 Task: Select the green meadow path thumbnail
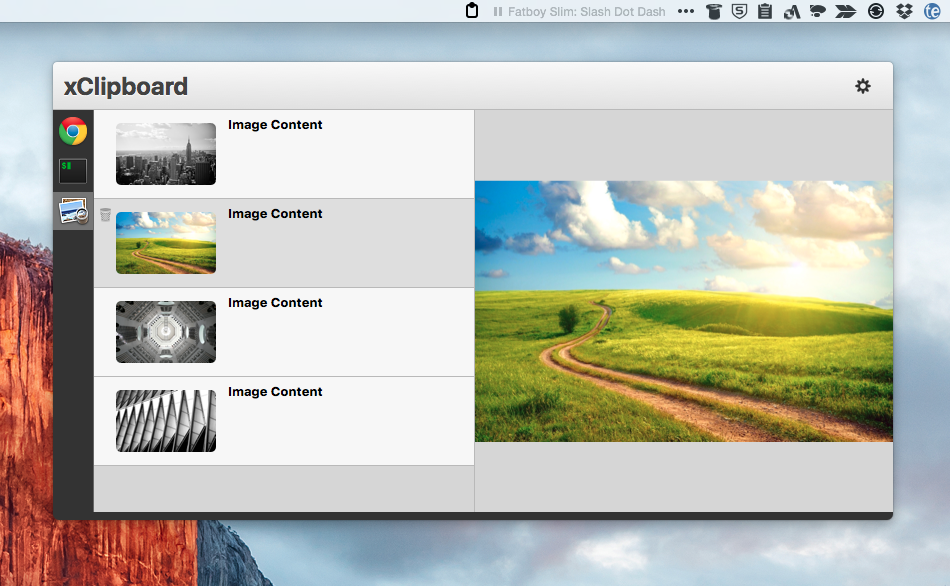[x=166, y=243]
